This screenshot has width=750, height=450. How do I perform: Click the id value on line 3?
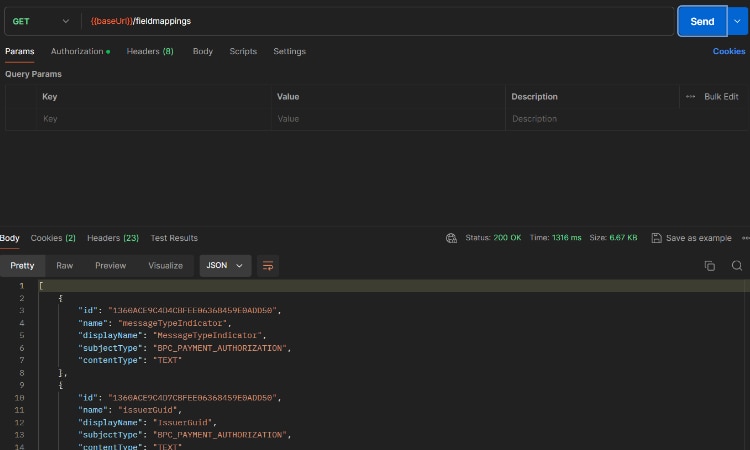[192, 311]
